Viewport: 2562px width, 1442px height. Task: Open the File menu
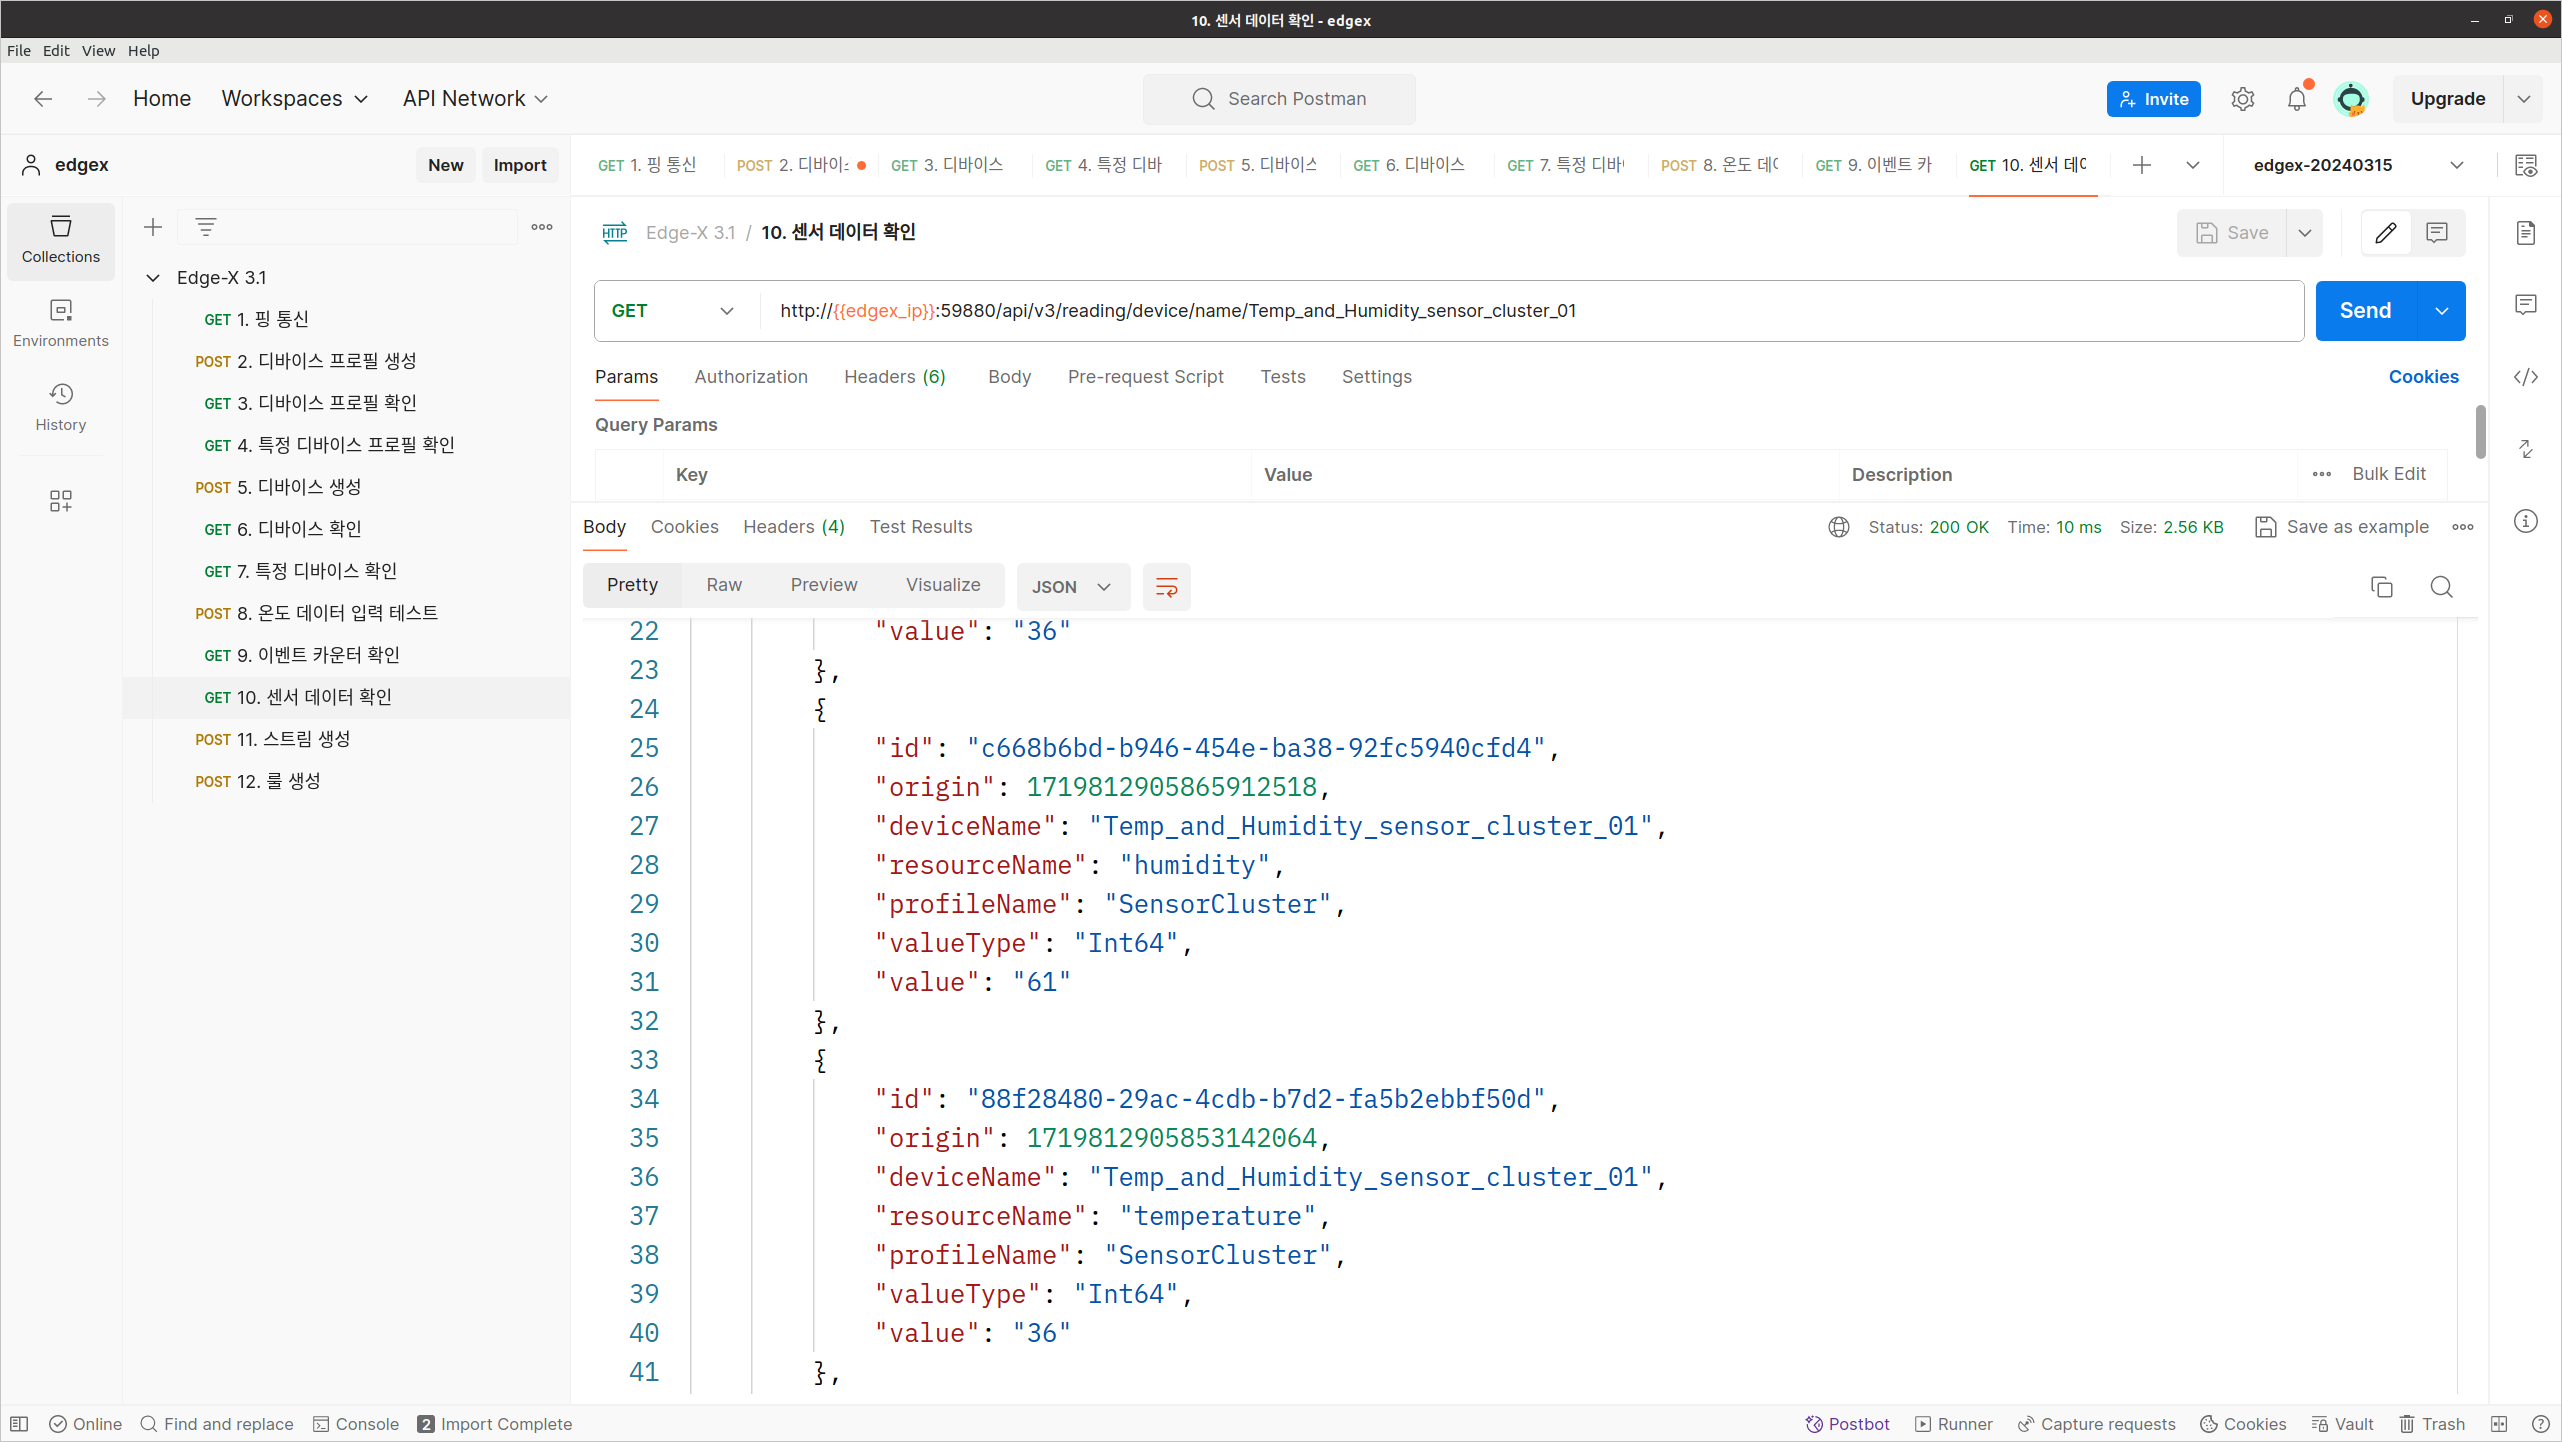tap(19, 51)
